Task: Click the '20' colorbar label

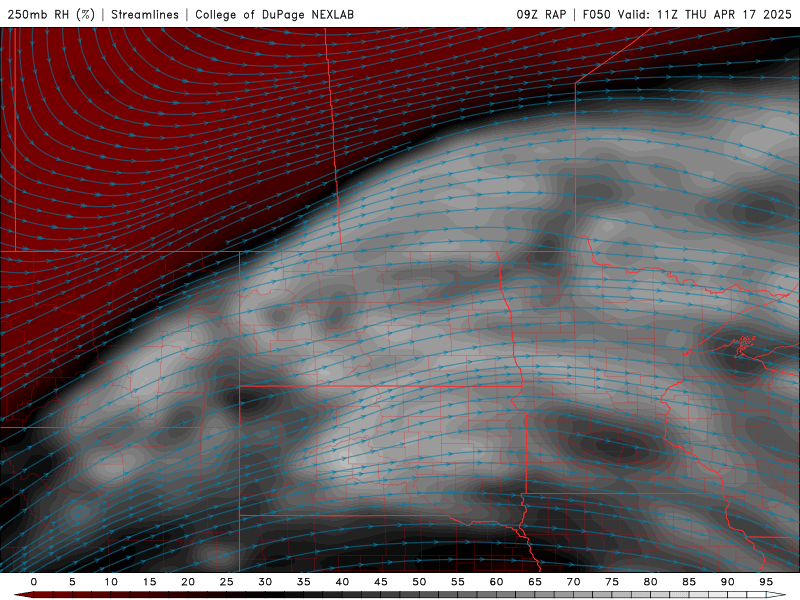Action: (x=188, y=582)
